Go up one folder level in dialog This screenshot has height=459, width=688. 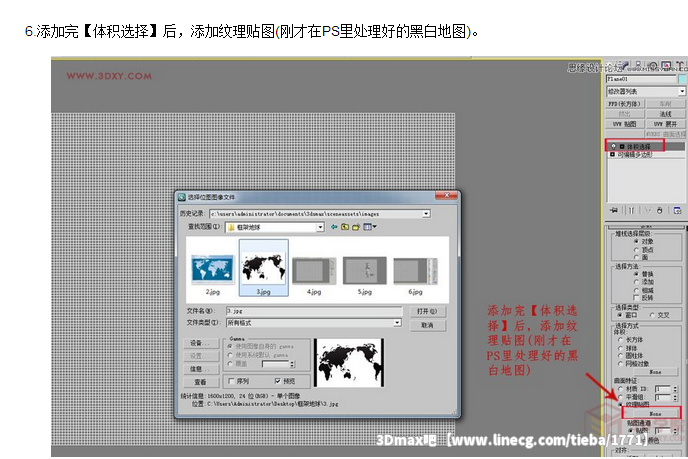(x=345, y=227)
